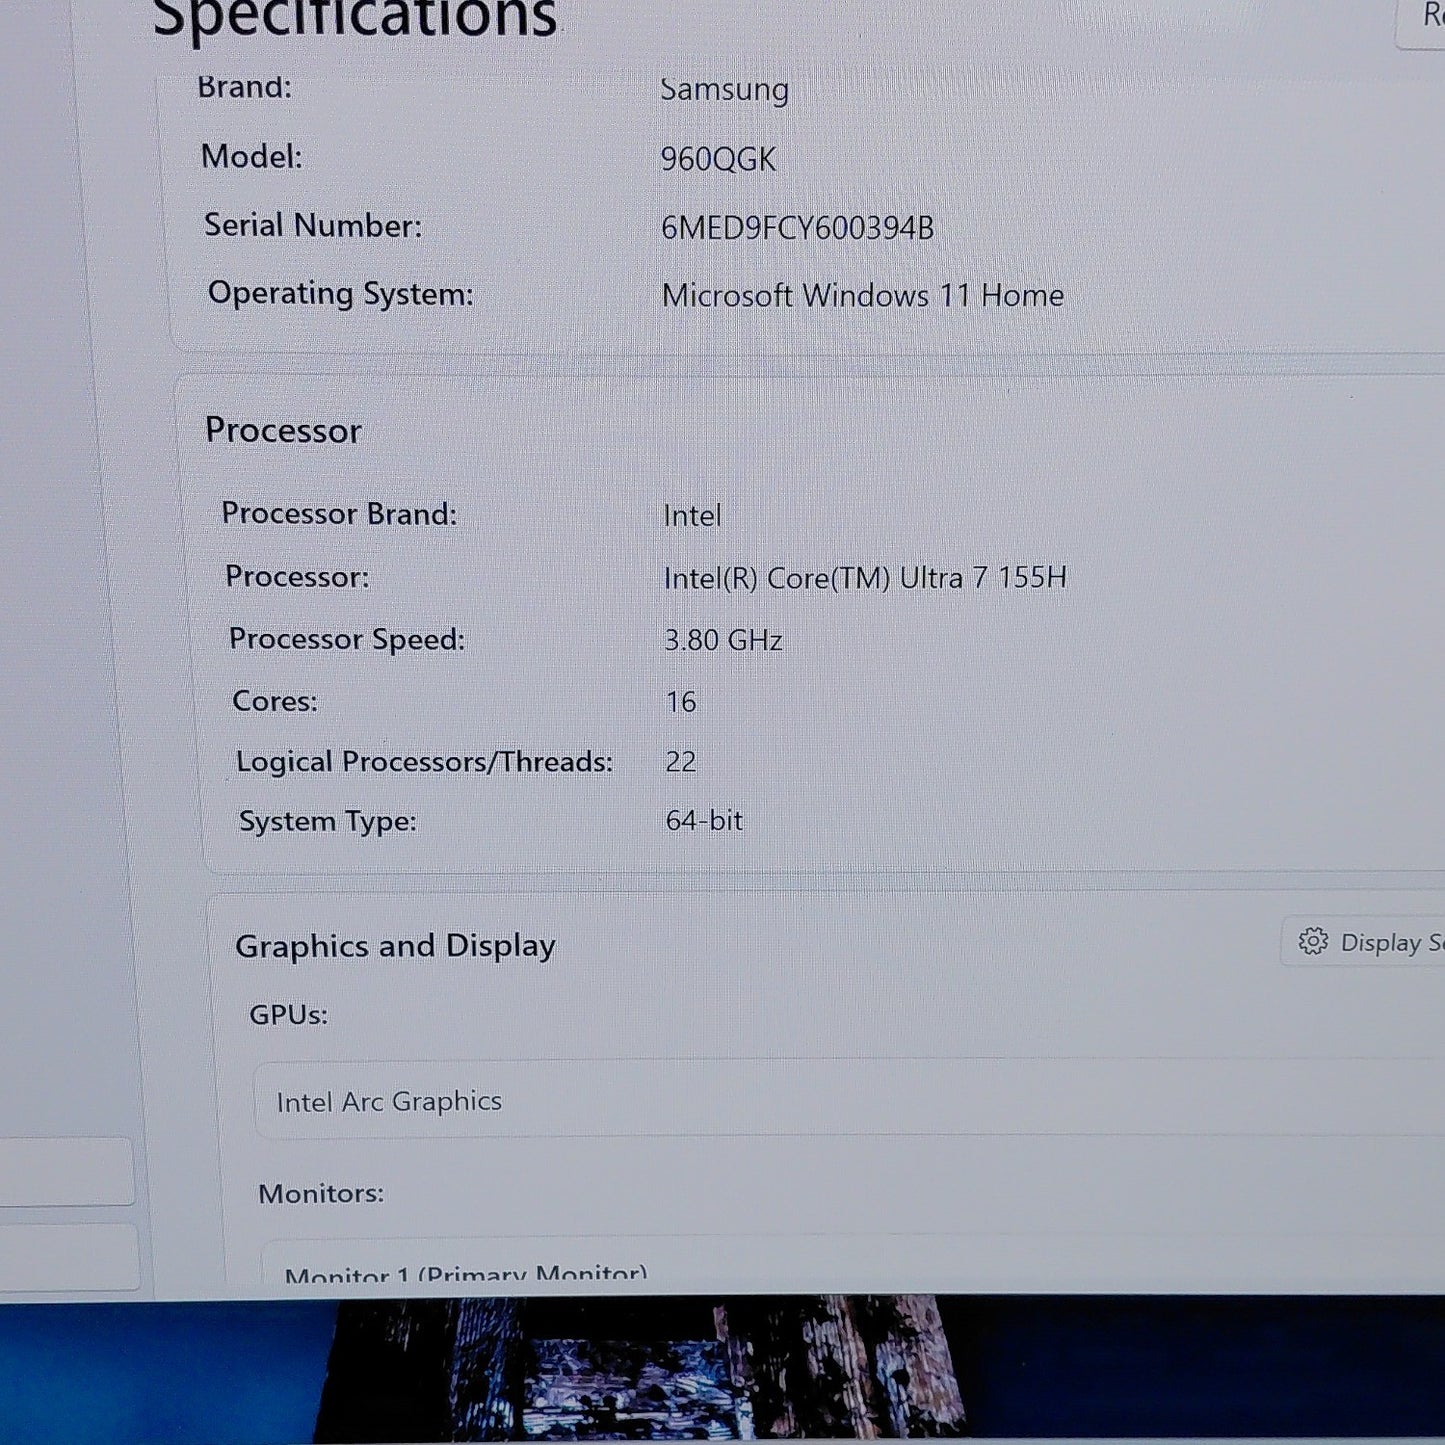Select the model value 960QGK

tap(718, 159)
